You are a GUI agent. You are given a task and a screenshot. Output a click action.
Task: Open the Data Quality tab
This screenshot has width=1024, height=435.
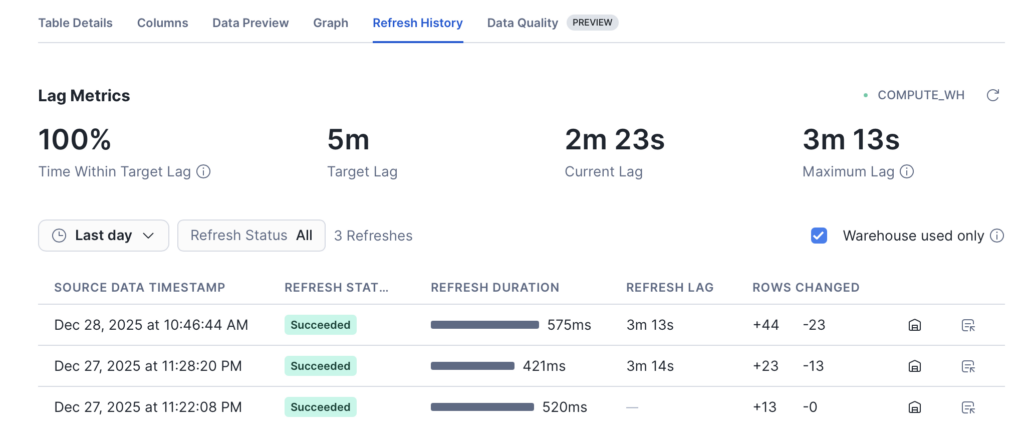click(523, 22)
